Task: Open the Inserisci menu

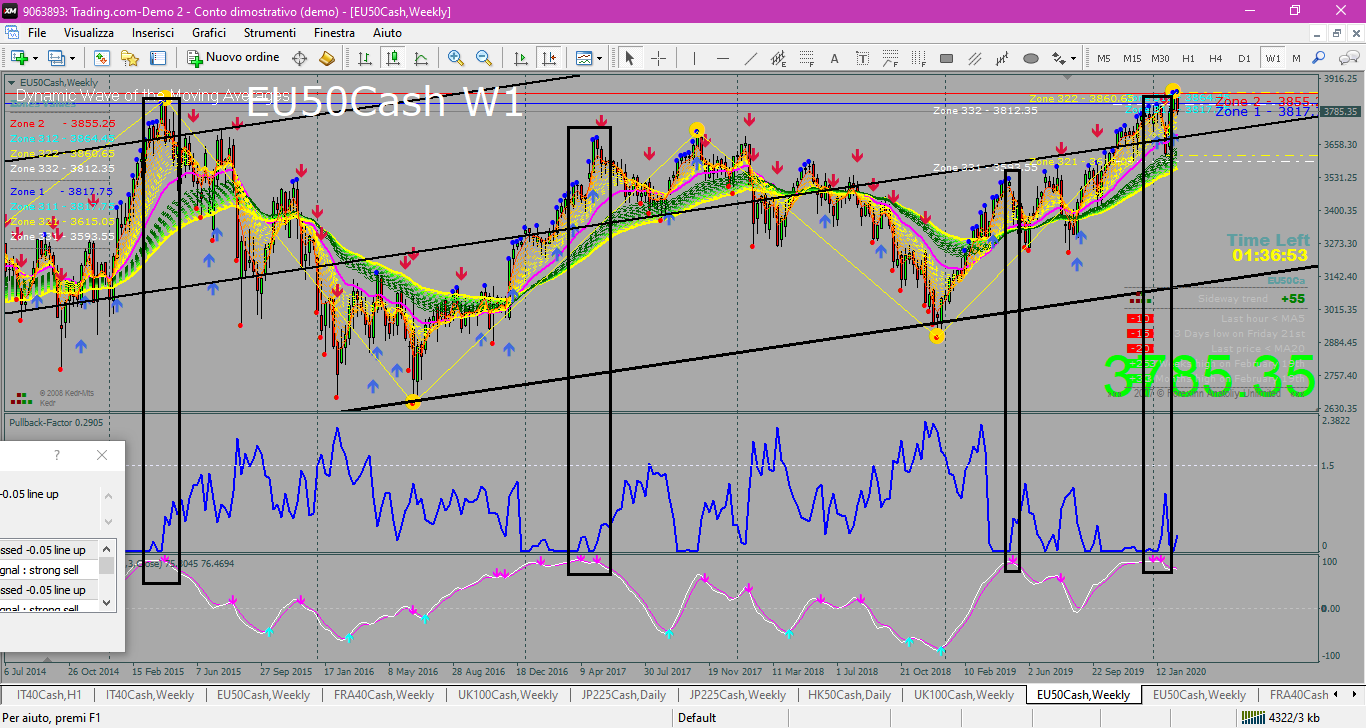Action: tap(153, 33)
